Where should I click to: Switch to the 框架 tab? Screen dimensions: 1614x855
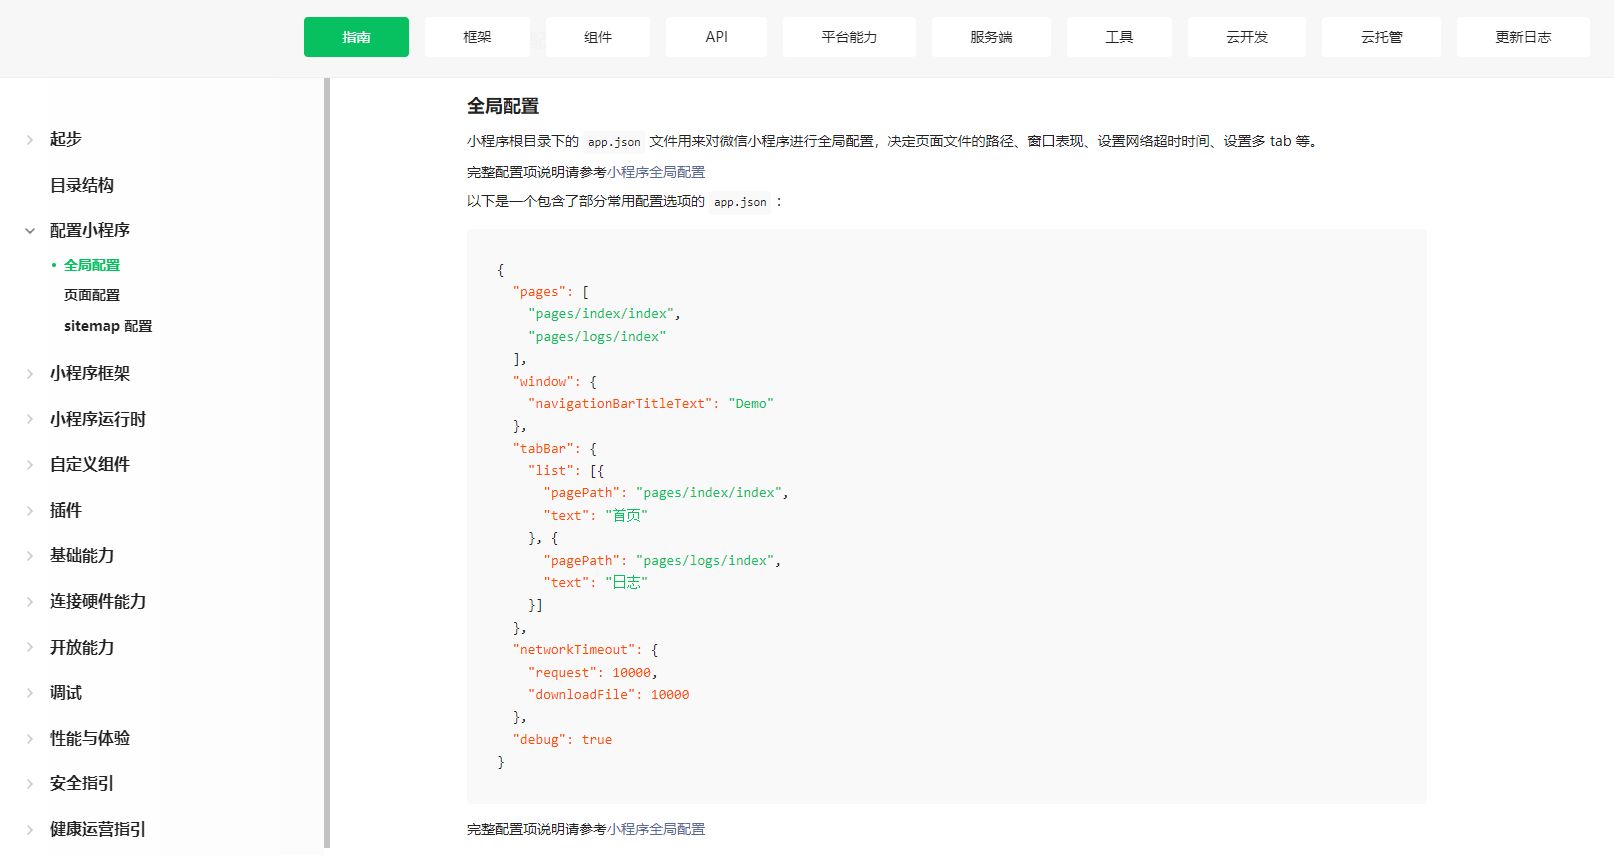pyautogui.click(x=477, y=37)
